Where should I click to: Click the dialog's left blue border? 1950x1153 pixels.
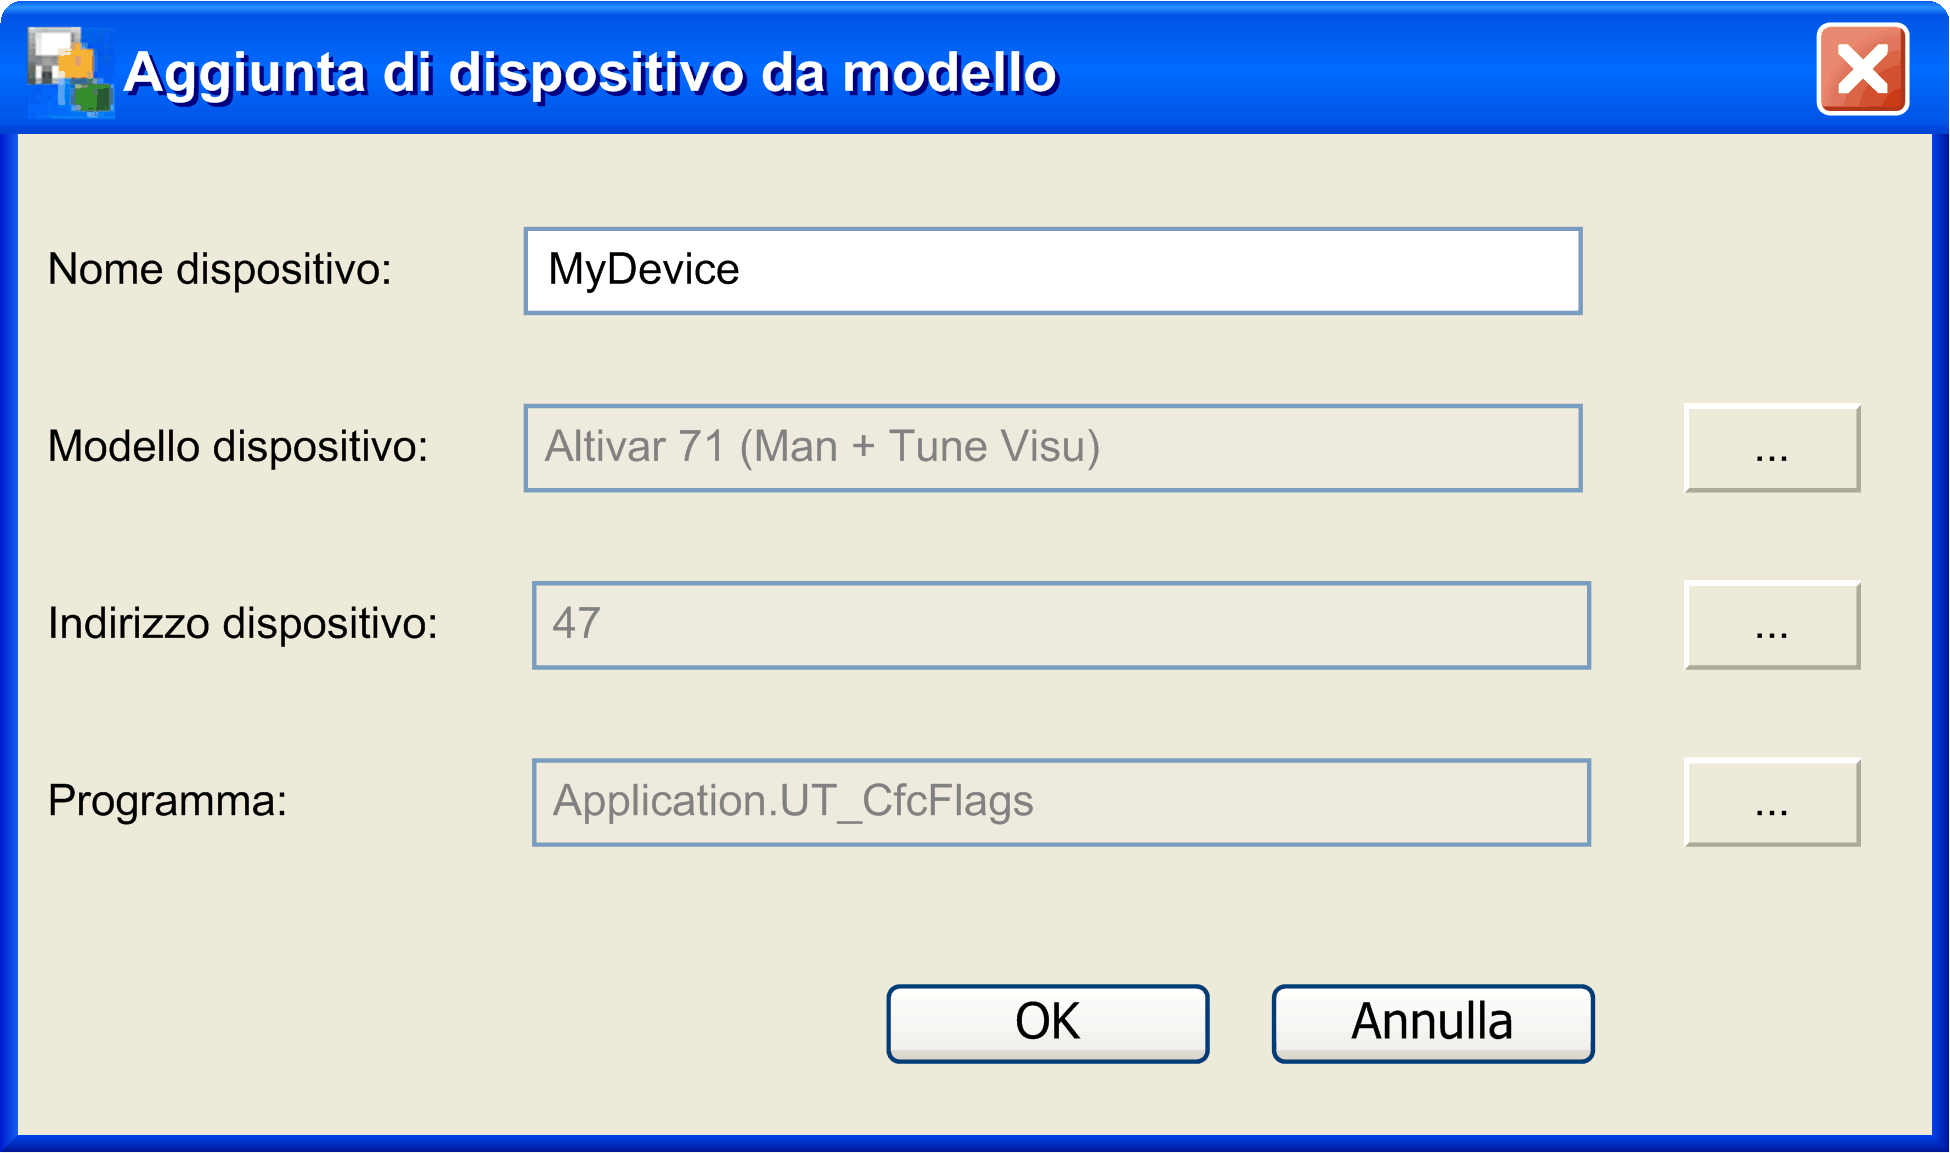click(8, 640)
